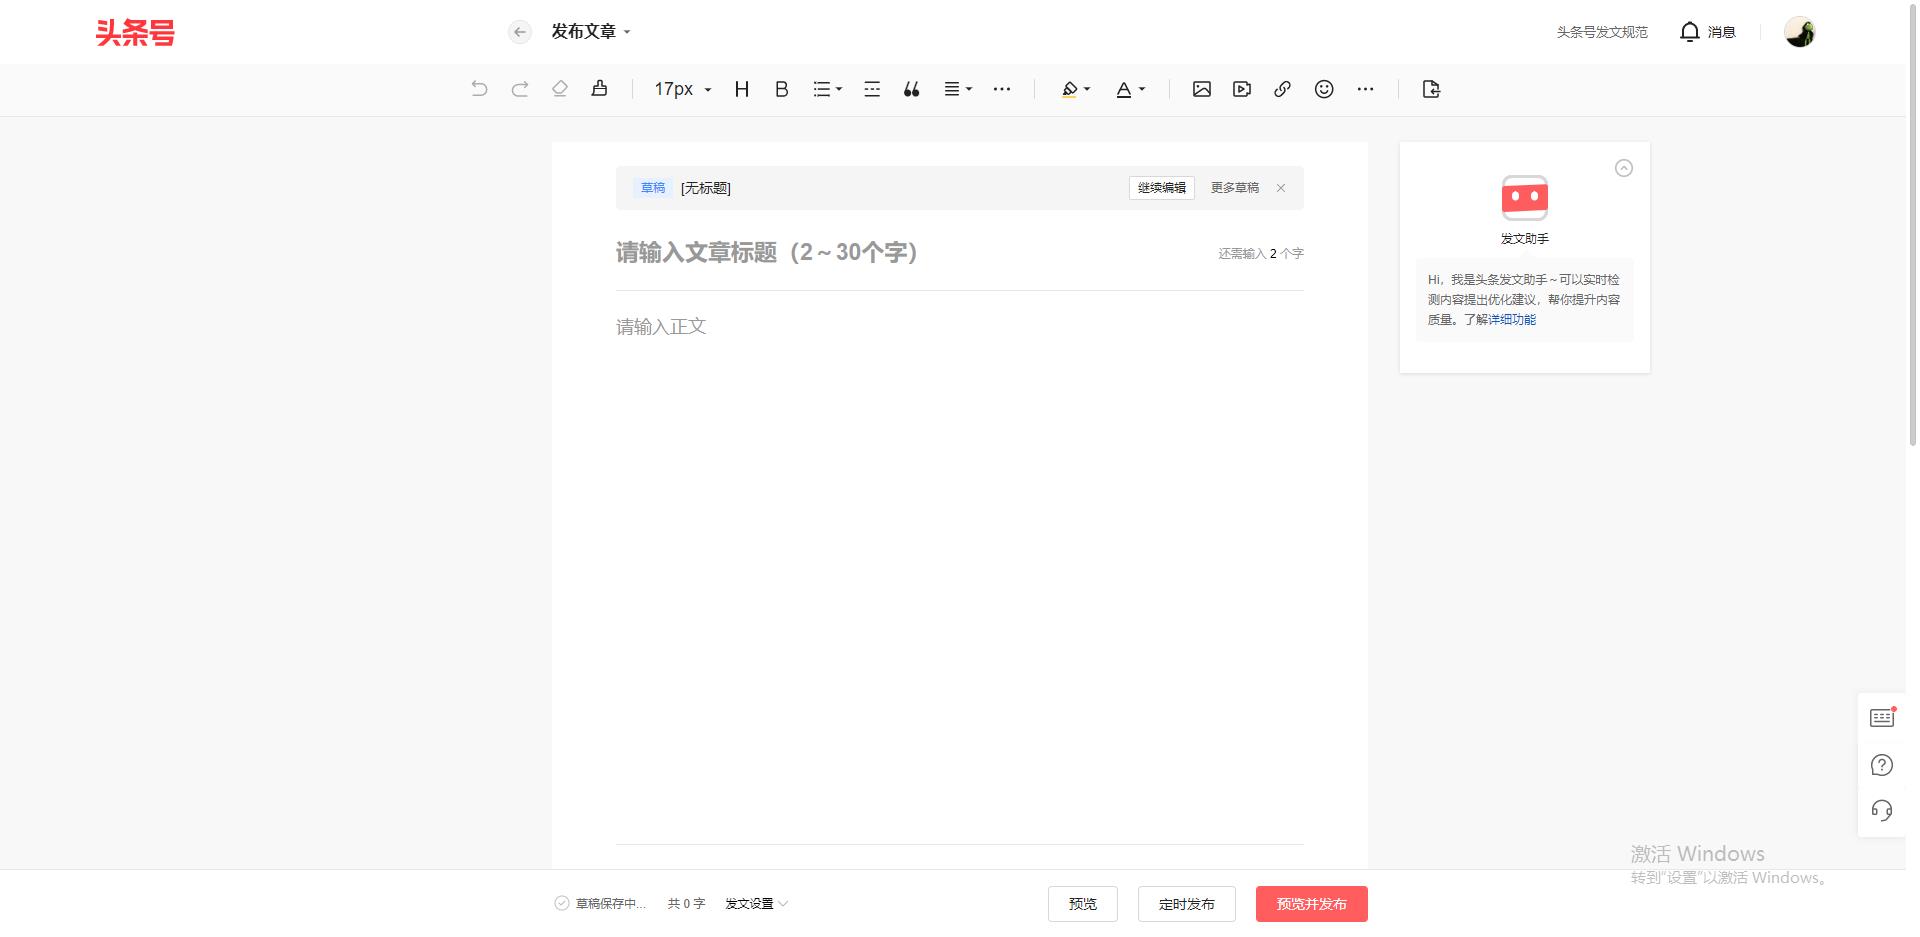This screenshot has width=1920, height=937.
Task: Click the article title input field
Action: click(x=900, y=253)
